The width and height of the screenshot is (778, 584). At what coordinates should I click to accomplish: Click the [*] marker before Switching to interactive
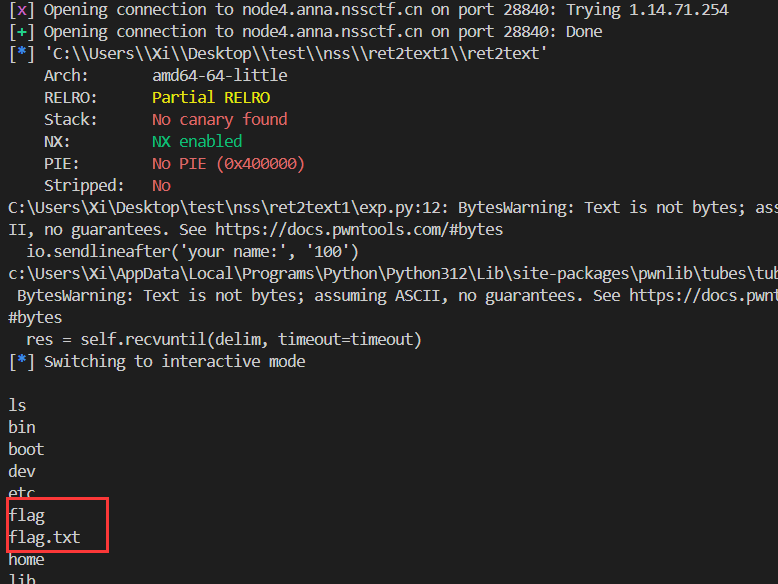pyautogui.click(x=20, y=361)
